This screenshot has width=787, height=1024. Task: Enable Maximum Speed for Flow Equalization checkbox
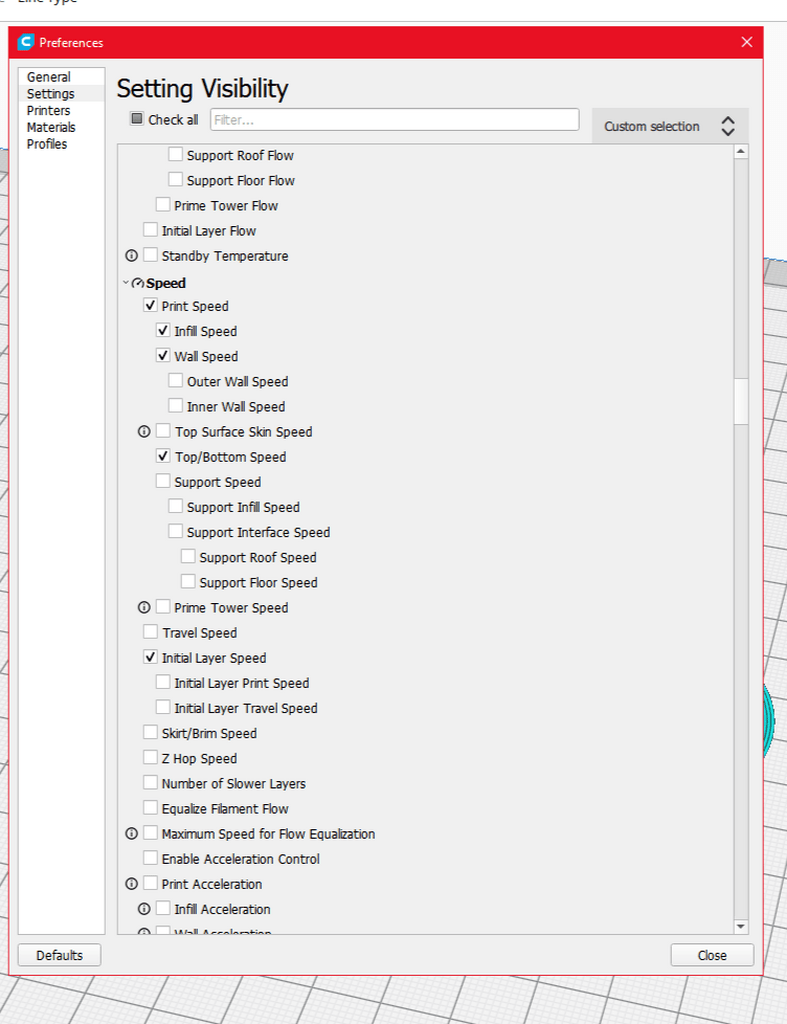[150, 833]
